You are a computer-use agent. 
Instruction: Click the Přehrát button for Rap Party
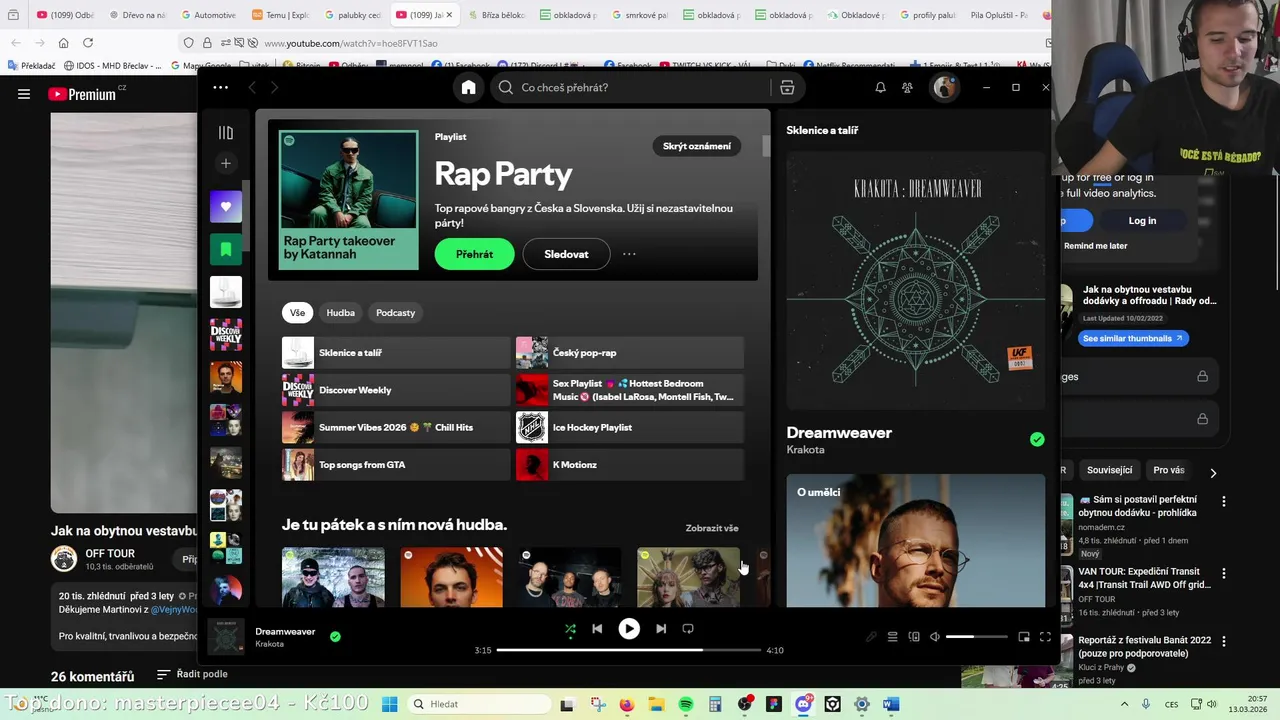tap(474, 254)
